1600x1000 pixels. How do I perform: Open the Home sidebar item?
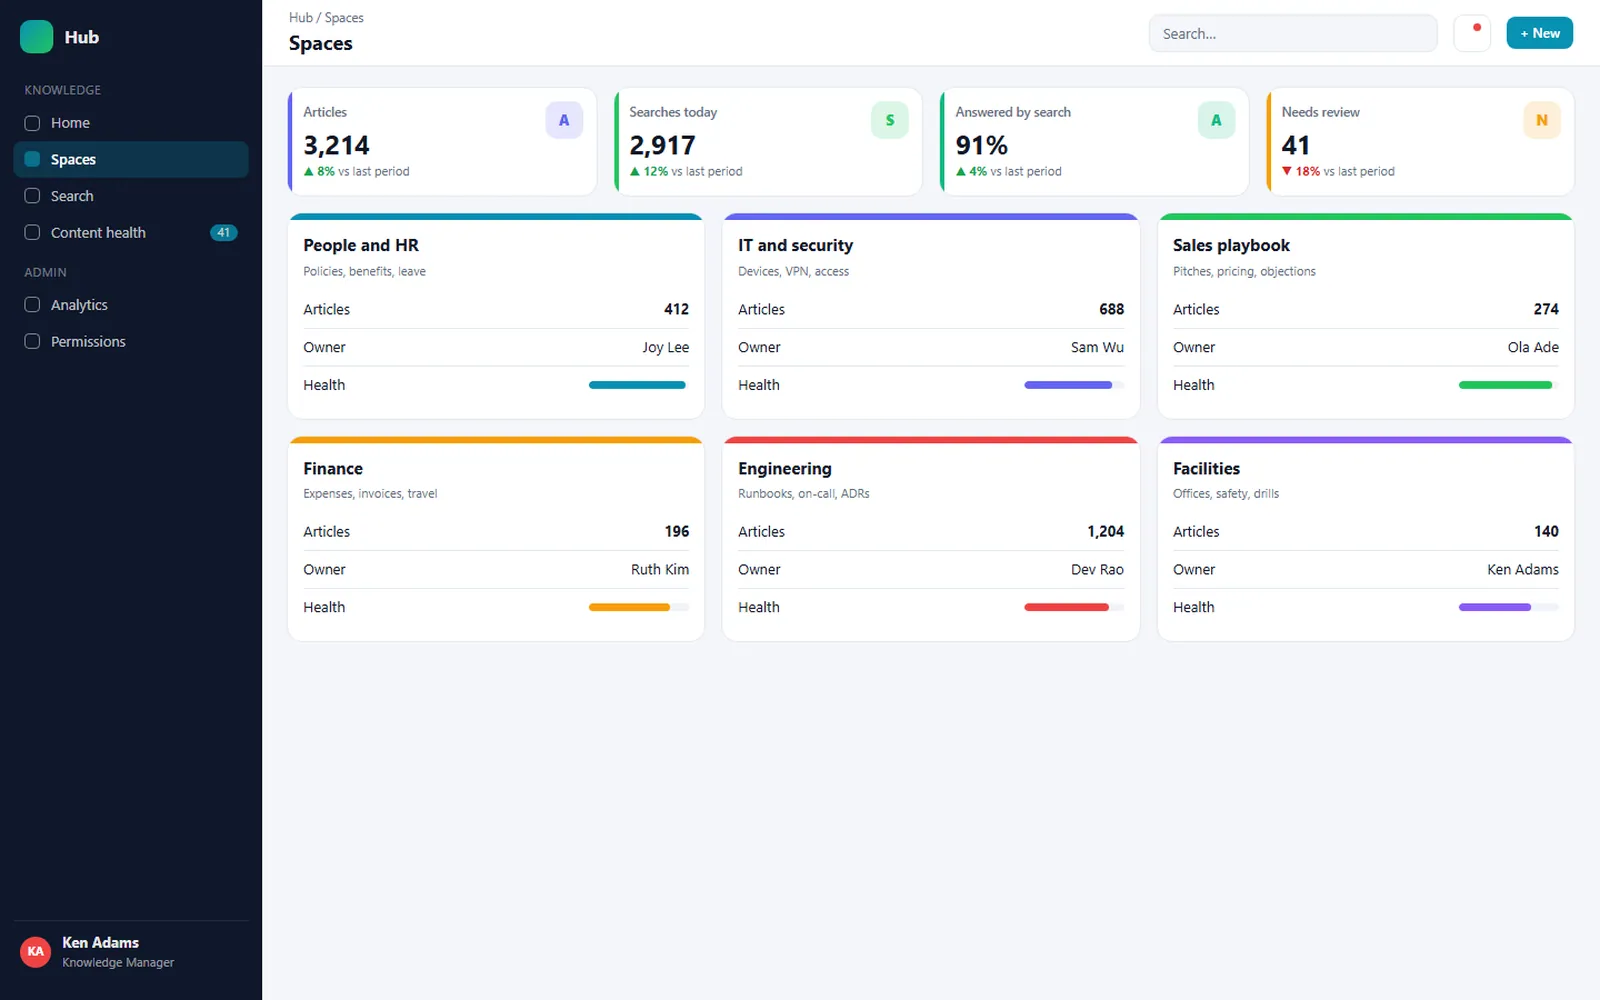[131, 123]
